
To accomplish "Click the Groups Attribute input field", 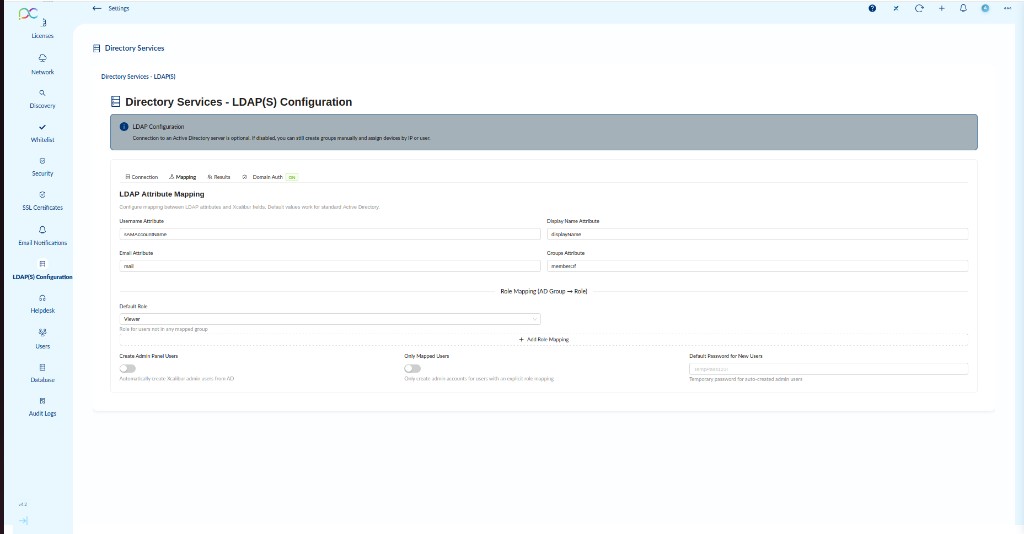I will 758,266.
